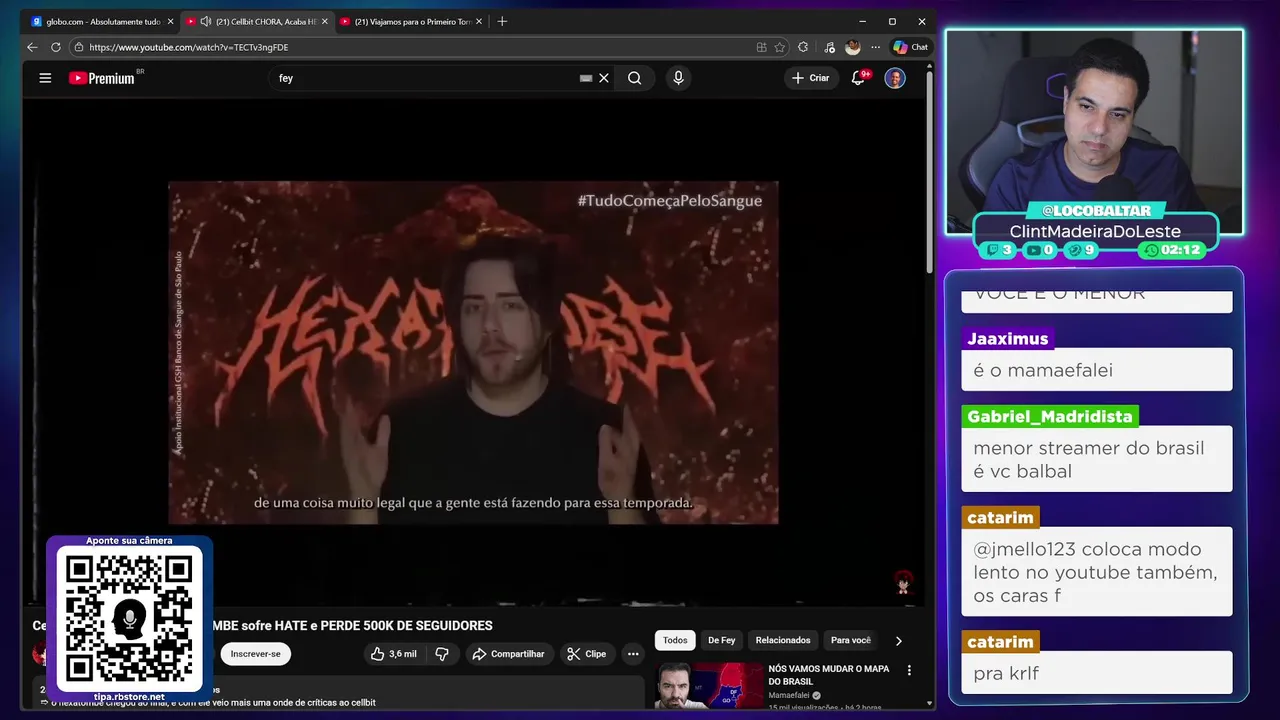Screen dimensions: 1280x720
Task: Dislike the video
Action: pos(442,654)
